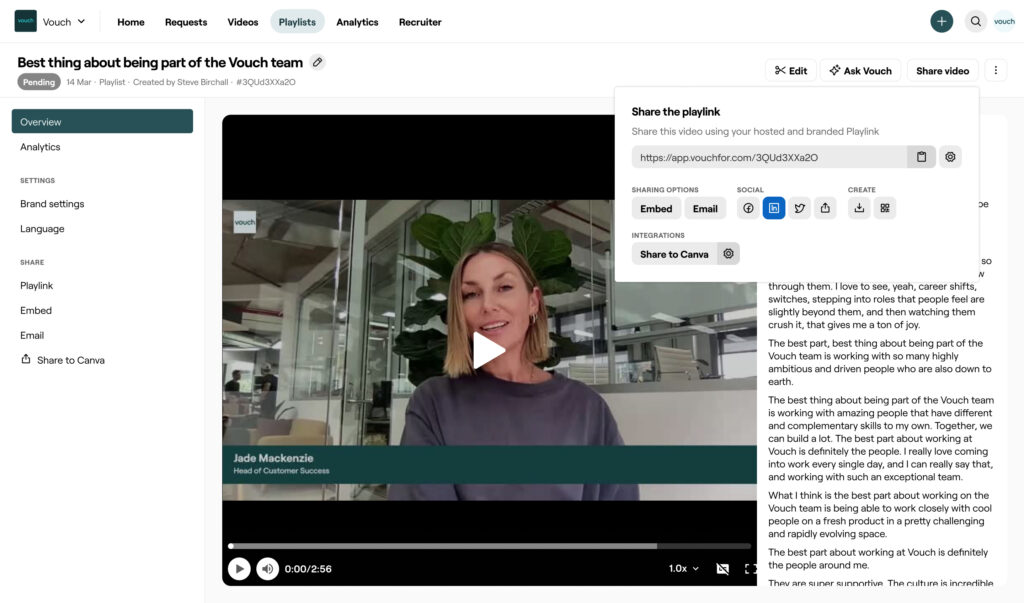Screen dimensions: 1024x603
Task: Open Analytics in the left sidebar
Action: click(40, 147)
